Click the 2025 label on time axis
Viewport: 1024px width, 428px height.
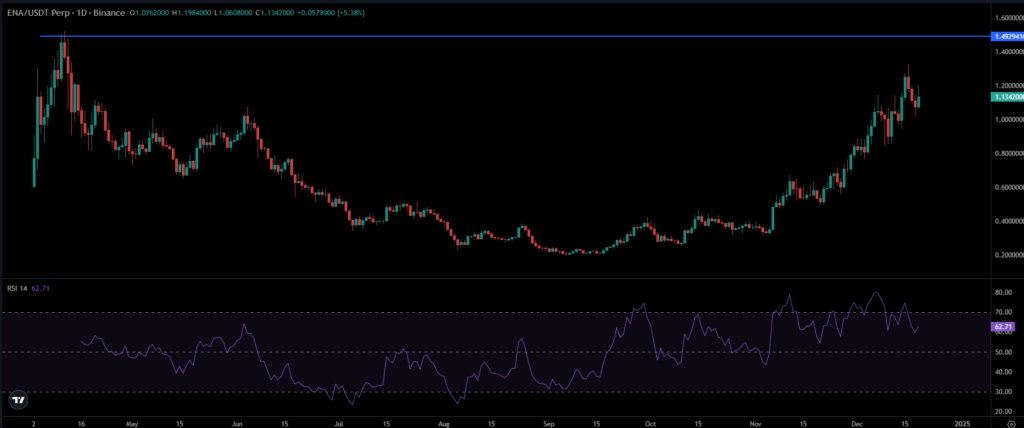(963, 423)
